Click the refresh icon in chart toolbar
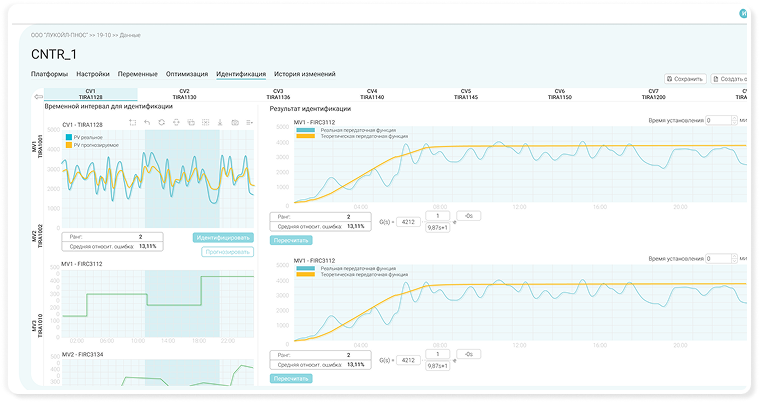This screenshot has width=759, height=402. click(162, 123)
